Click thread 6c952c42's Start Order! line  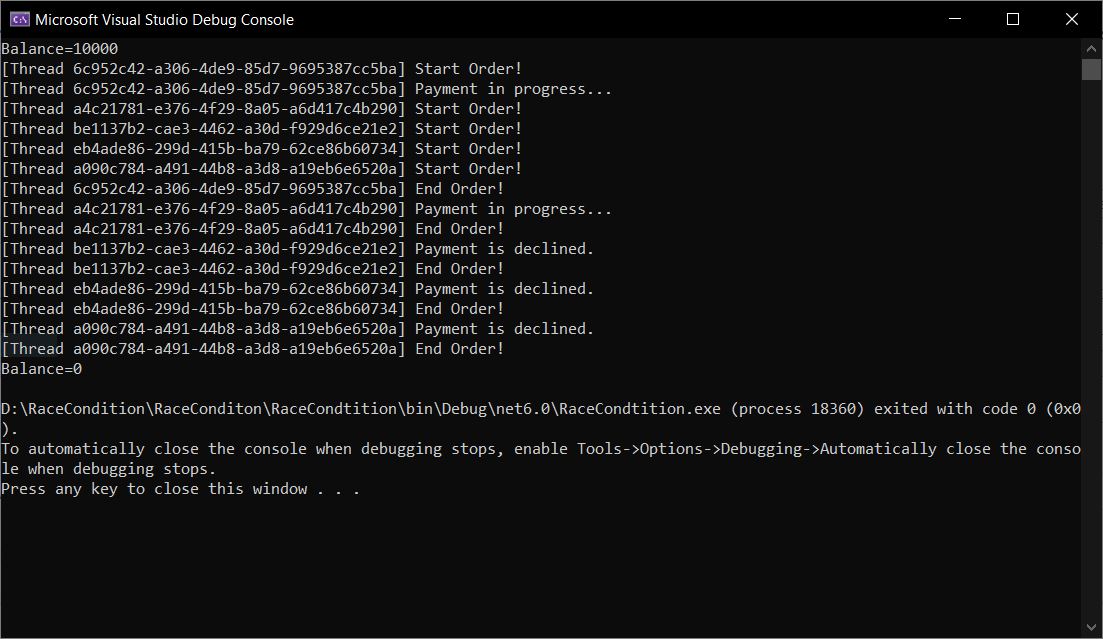(262, 69)
